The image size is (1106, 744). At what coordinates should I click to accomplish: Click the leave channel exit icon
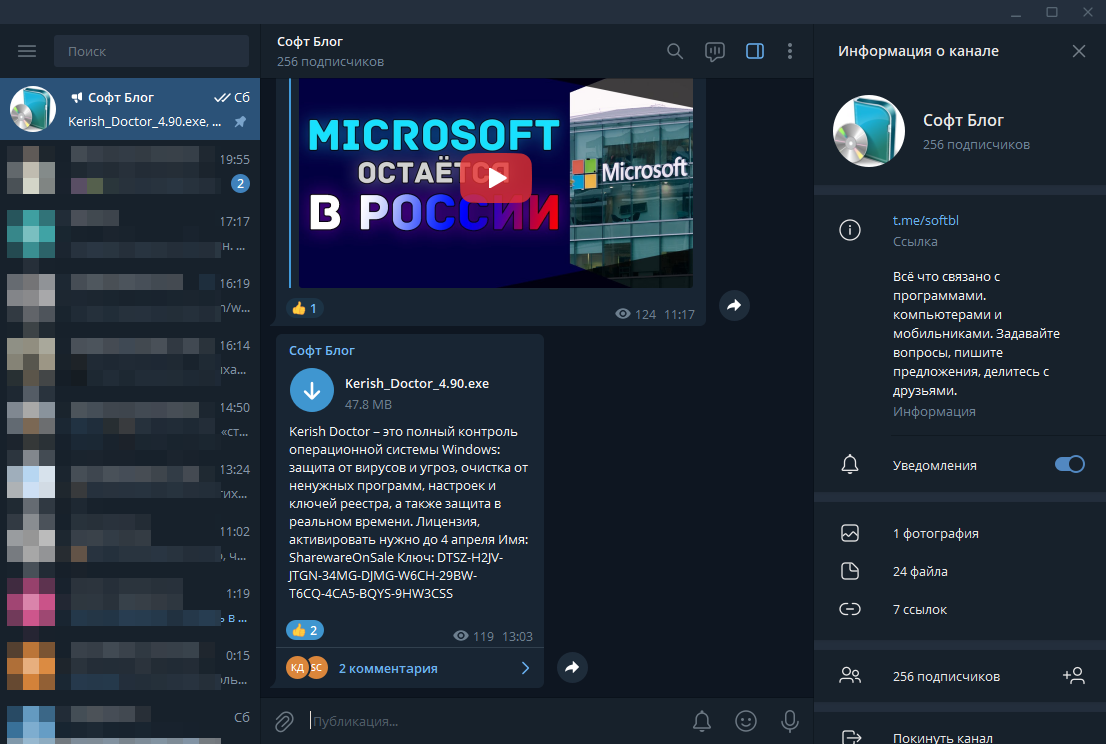point(851,737)
